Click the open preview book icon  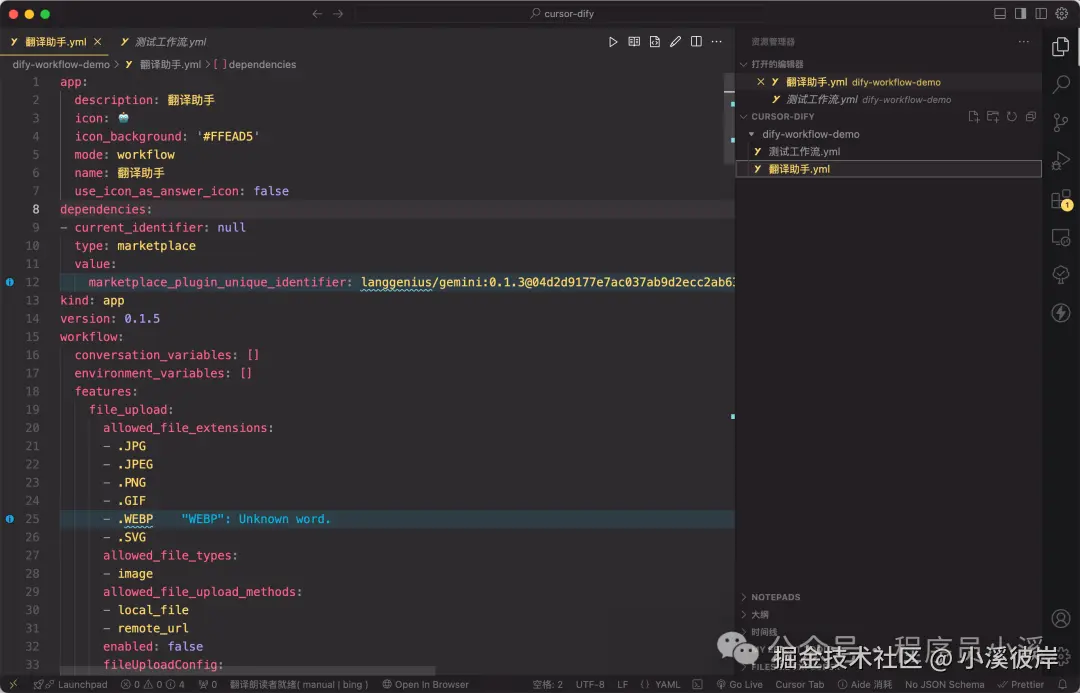point(634,42)
